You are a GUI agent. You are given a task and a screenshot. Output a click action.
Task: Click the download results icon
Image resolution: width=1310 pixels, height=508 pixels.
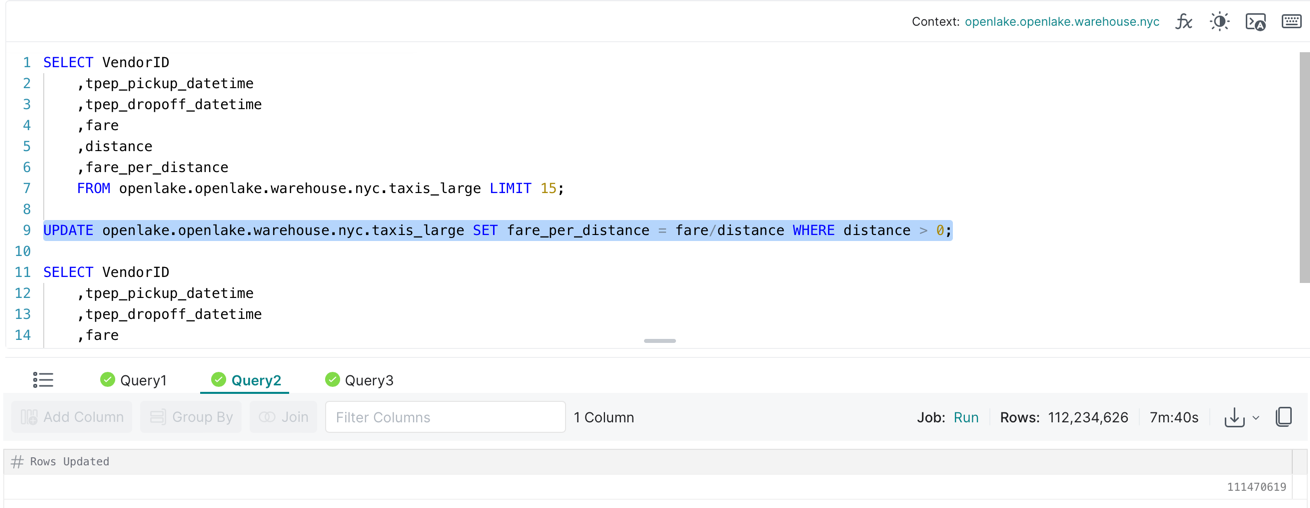(x=1234, y=417)
